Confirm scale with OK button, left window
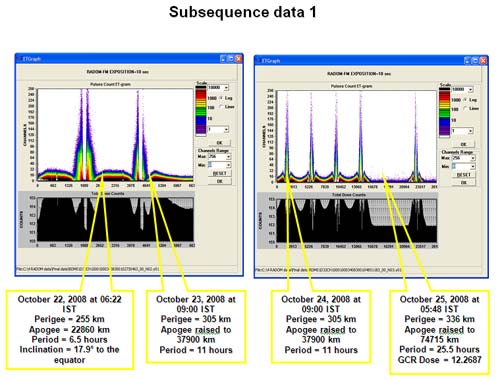Viewport: 500px width, 380px height. pyautogui.click(x=219, y=143)
